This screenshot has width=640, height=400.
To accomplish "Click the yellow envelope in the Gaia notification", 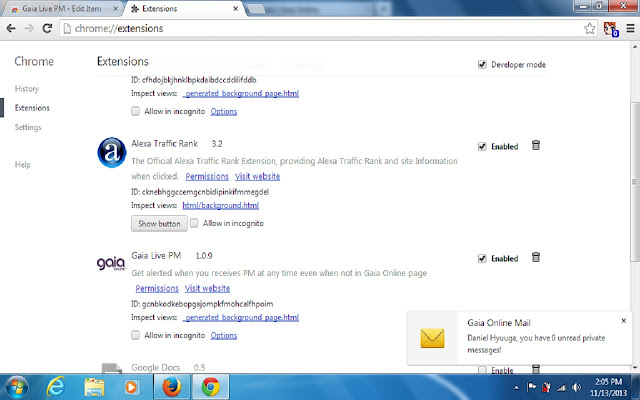I will [x=432, y=338].
